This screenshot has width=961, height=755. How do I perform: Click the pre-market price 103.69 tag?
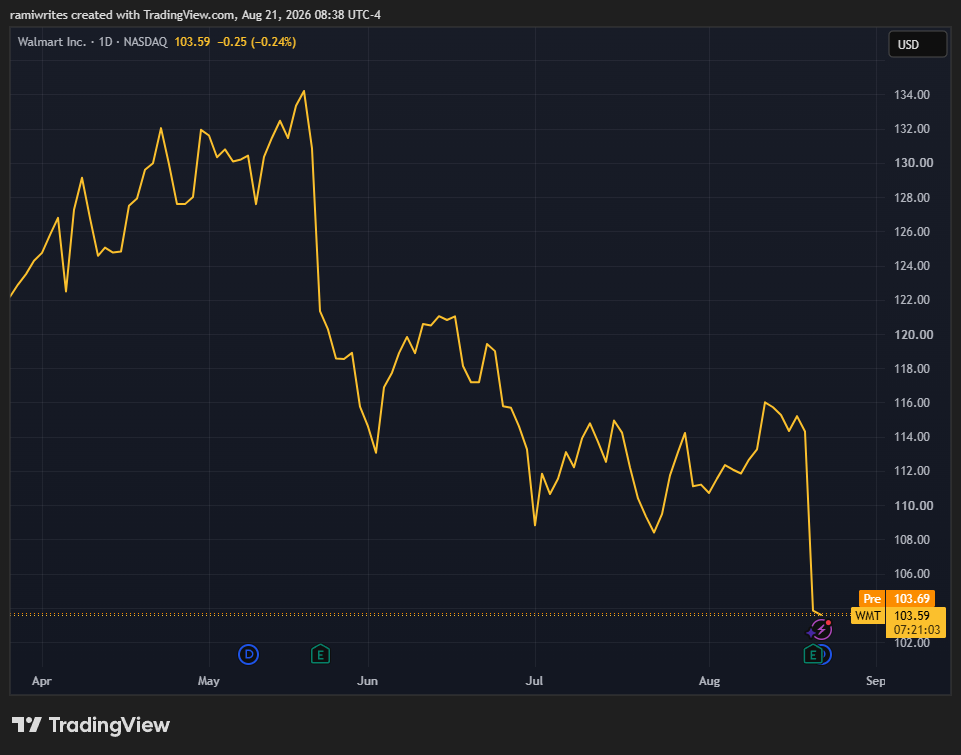[x=911, y=599]
